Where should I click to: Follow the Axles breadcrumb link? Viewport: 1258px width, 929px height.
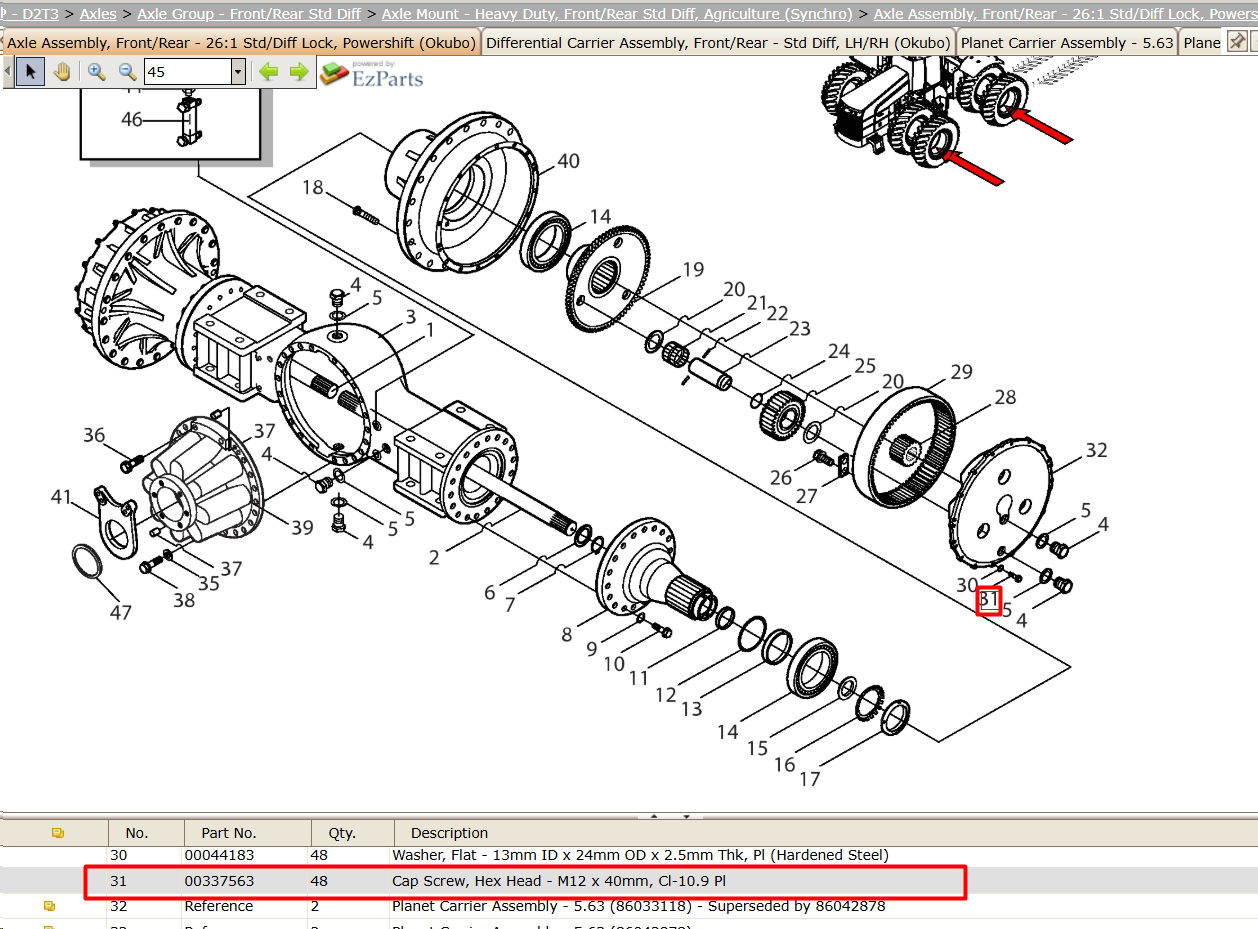(x=98, y=14)
